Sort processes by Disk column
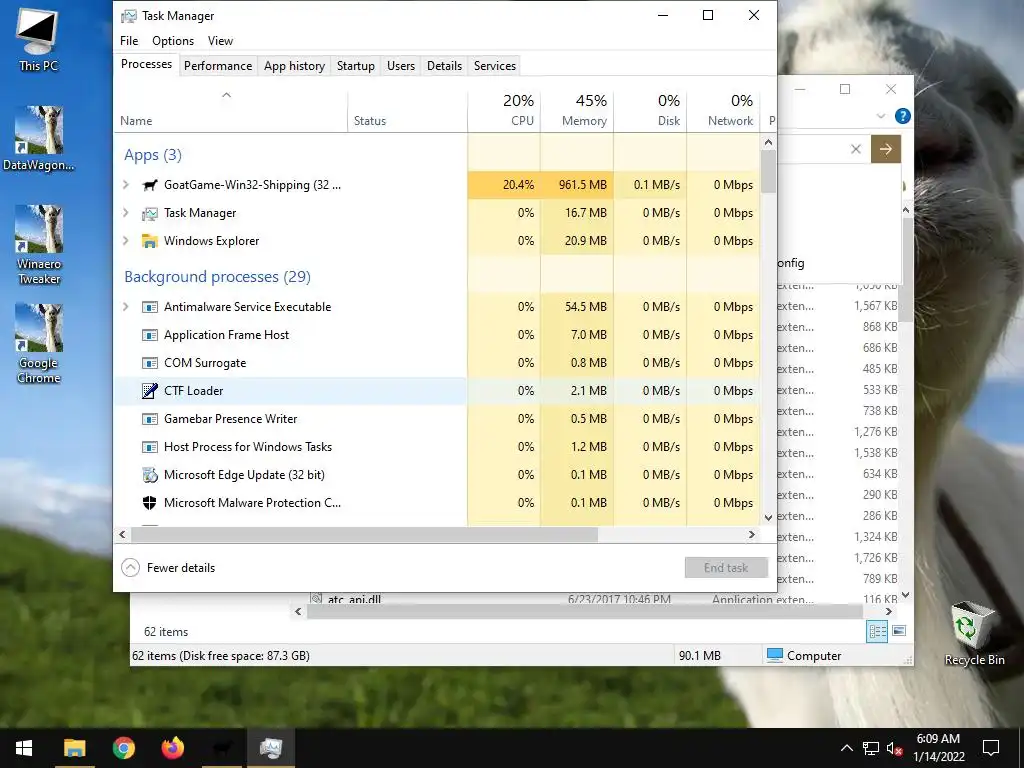Image resolution: width=1024 pixels, height=768 pixels. [650, 110]
